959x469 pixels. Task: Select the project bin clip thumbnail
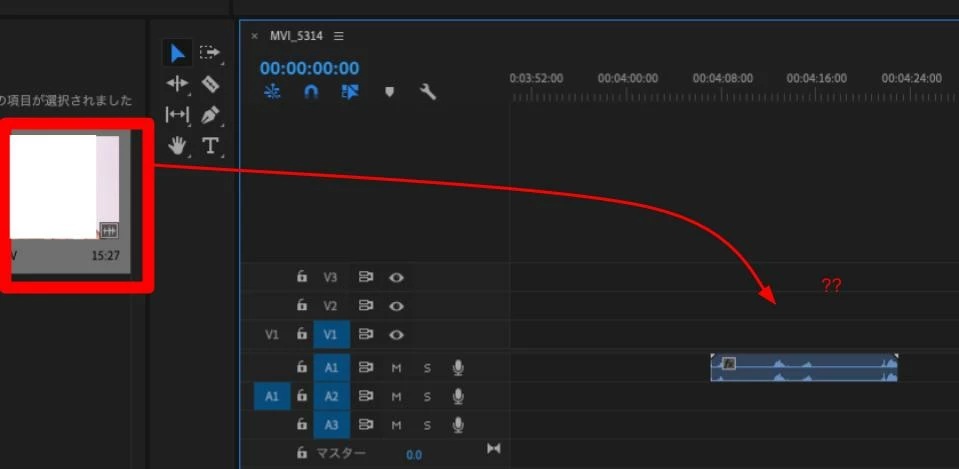(x=64, y=186)
